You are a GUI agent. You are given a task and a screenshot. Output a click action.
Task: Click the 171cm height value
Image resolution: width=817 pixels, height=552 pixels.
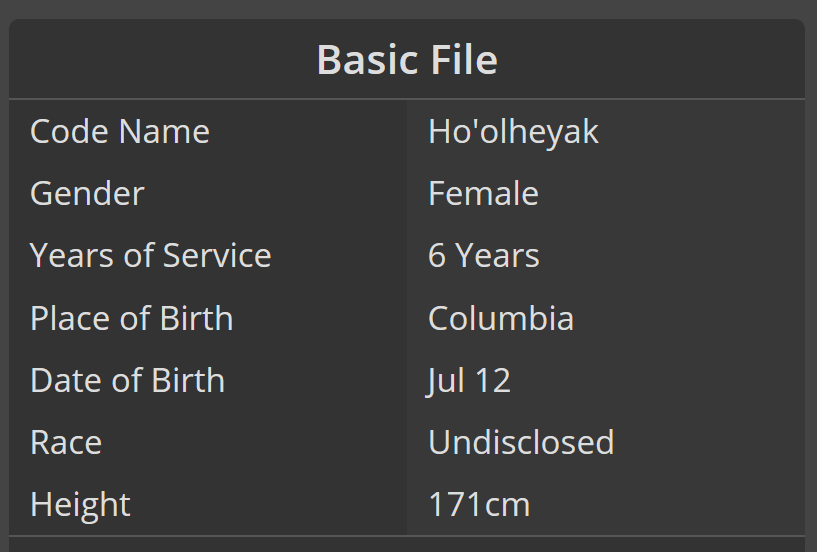479,505
